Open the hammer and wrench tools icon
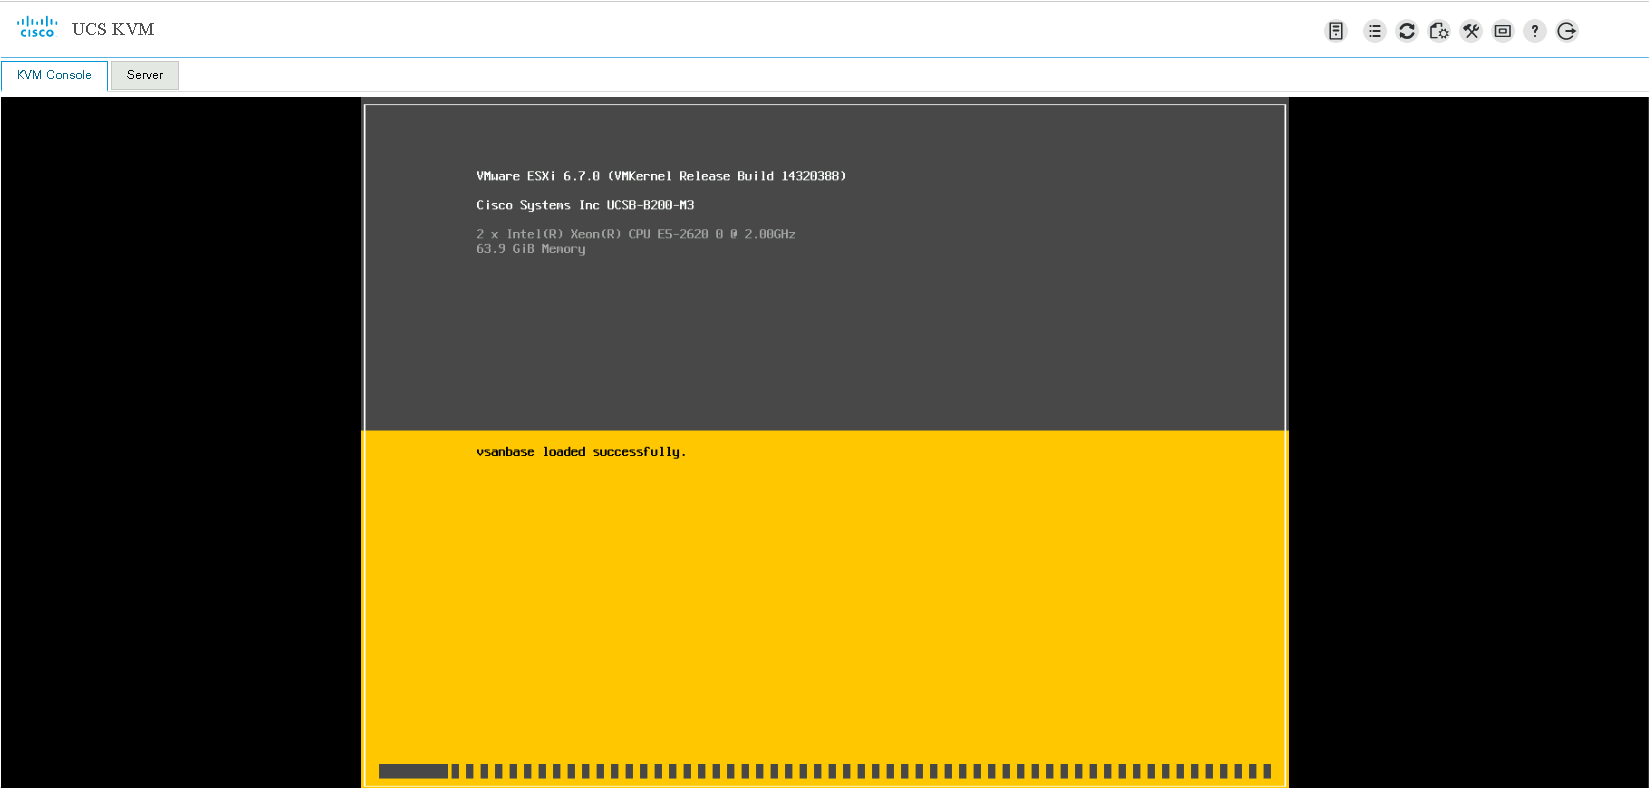1649x788 pixels. 1471,31
